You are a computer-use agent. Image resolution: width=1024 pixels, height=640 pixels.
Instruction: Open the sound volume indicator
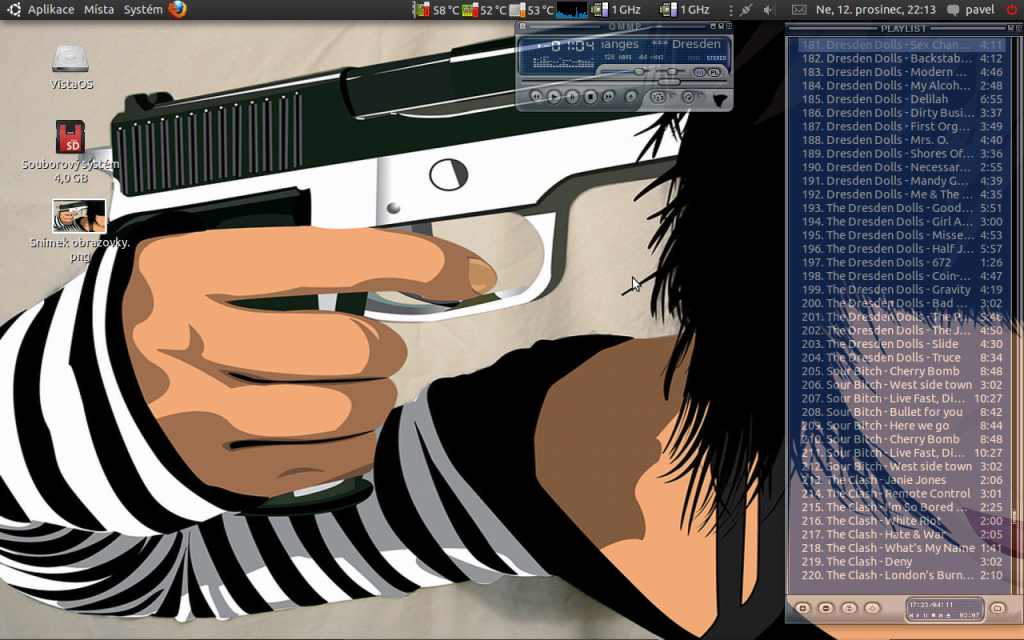tap(769, 10)
